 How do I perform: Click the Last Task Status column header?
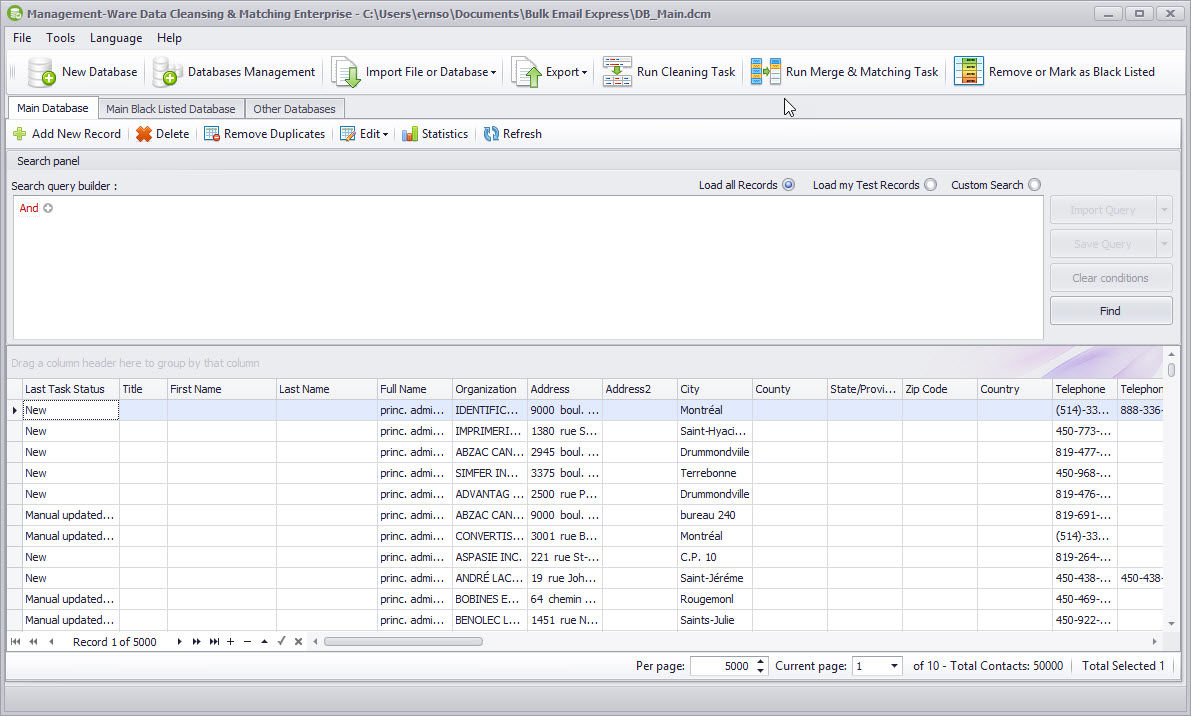pyautogui.click(x=71, y=389)
